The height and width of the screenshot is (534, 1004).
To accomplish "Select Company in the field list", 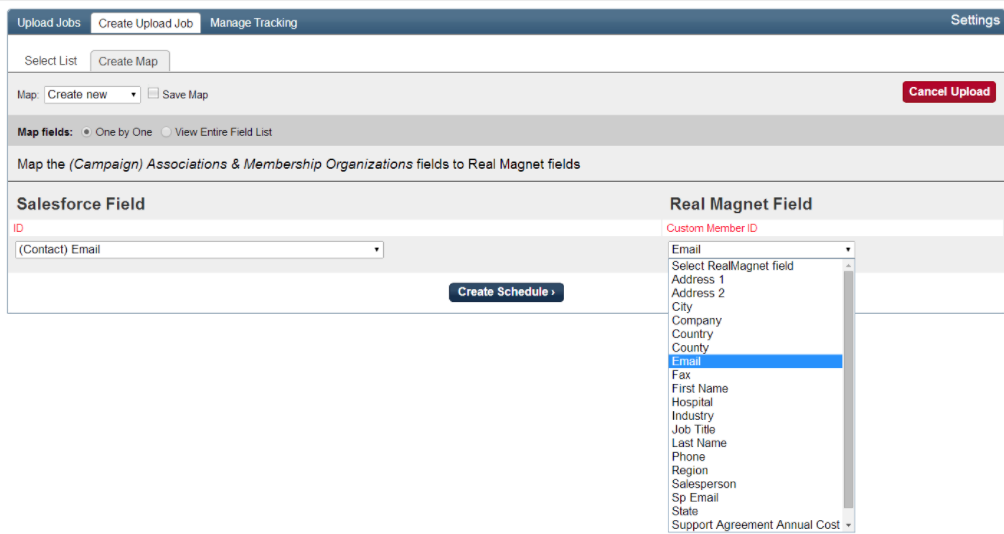I will click(x=756, y=321).
